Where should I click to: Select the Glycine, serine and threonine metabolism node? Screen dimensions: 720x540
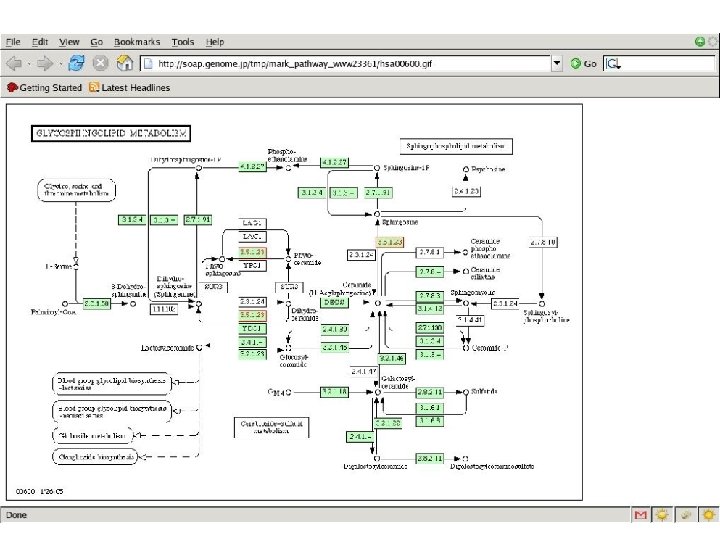click(x=76, y=190)
